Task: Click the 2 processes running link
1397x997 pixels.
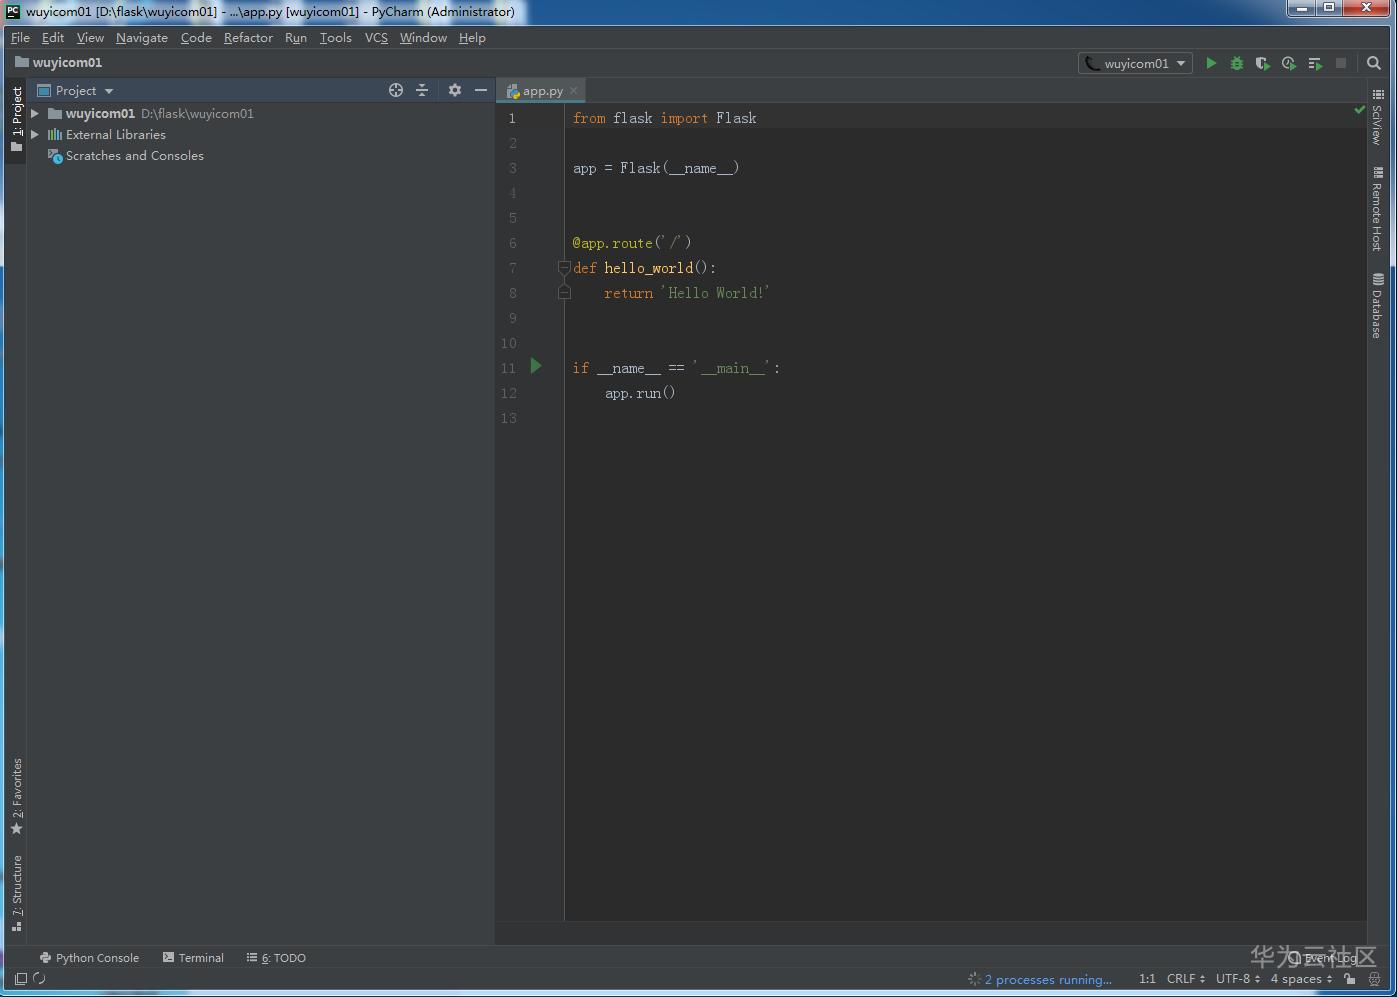Action: pos(1047,979)
